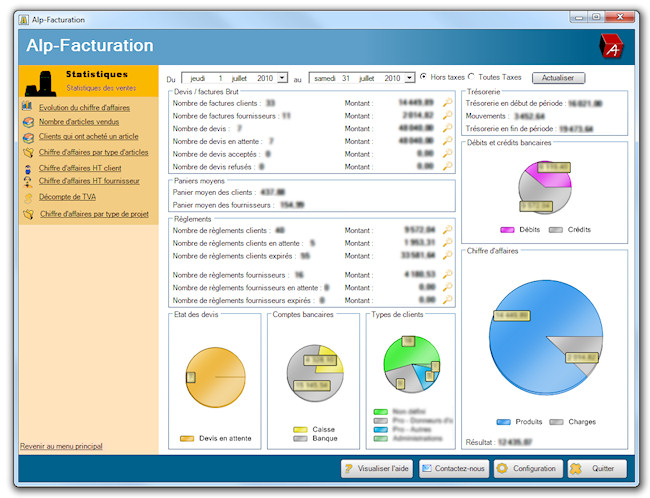650x498 pixels.
Task: Click the Visualiser l'aide button
Action: click(377, 468)
